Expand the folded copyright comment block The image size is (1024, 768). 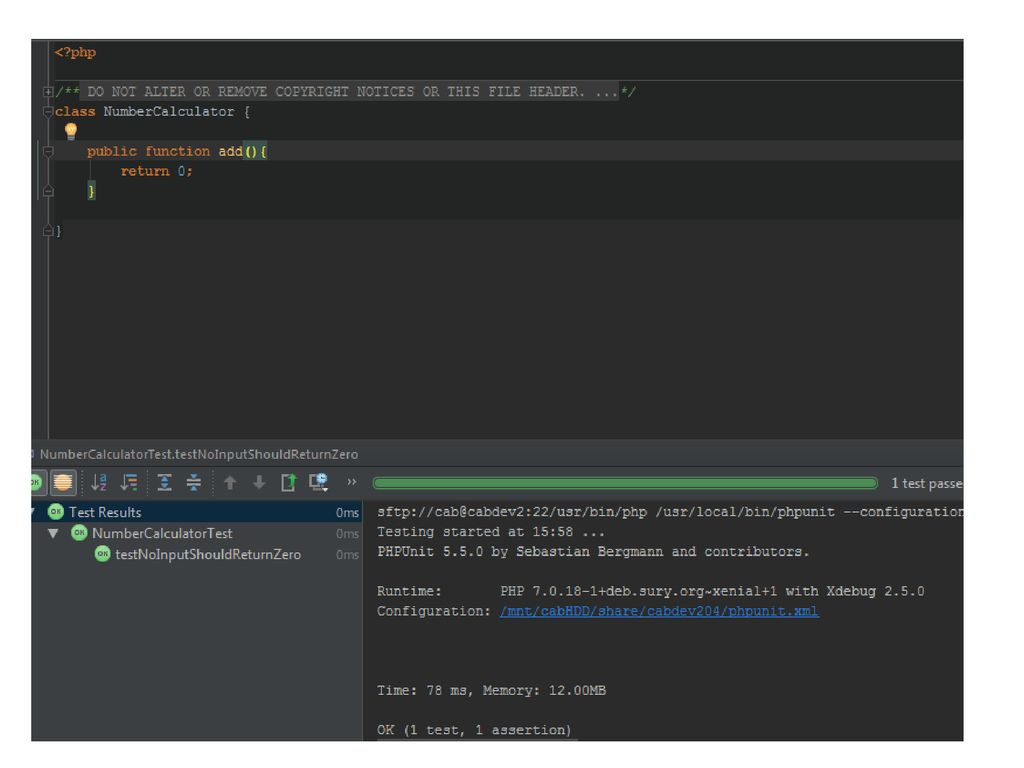[x=48, y=92]
